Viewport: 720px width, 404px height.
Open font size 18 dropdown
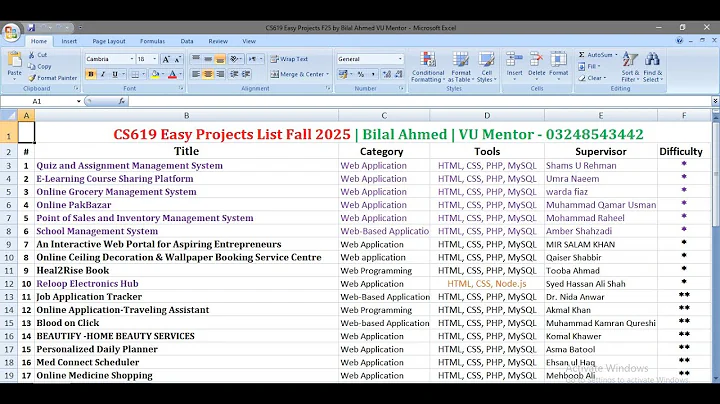click(155, 59)
